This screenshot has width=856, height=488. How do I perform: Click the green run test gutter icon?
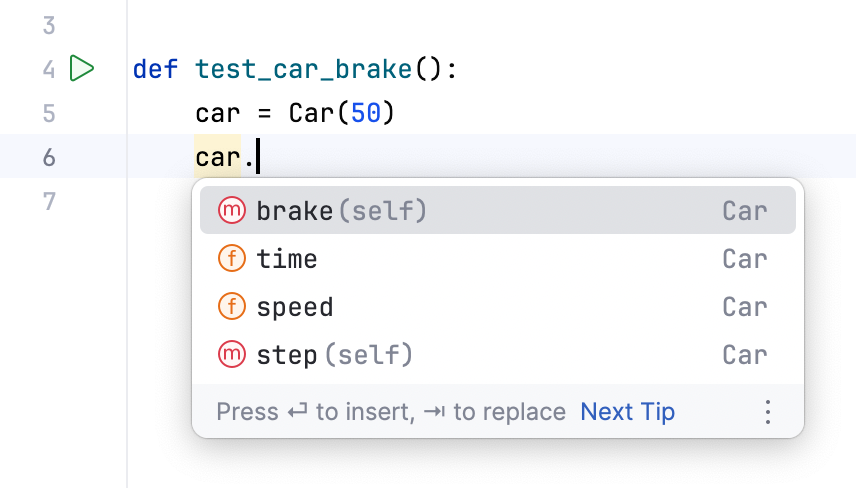(x=82, y=69)
